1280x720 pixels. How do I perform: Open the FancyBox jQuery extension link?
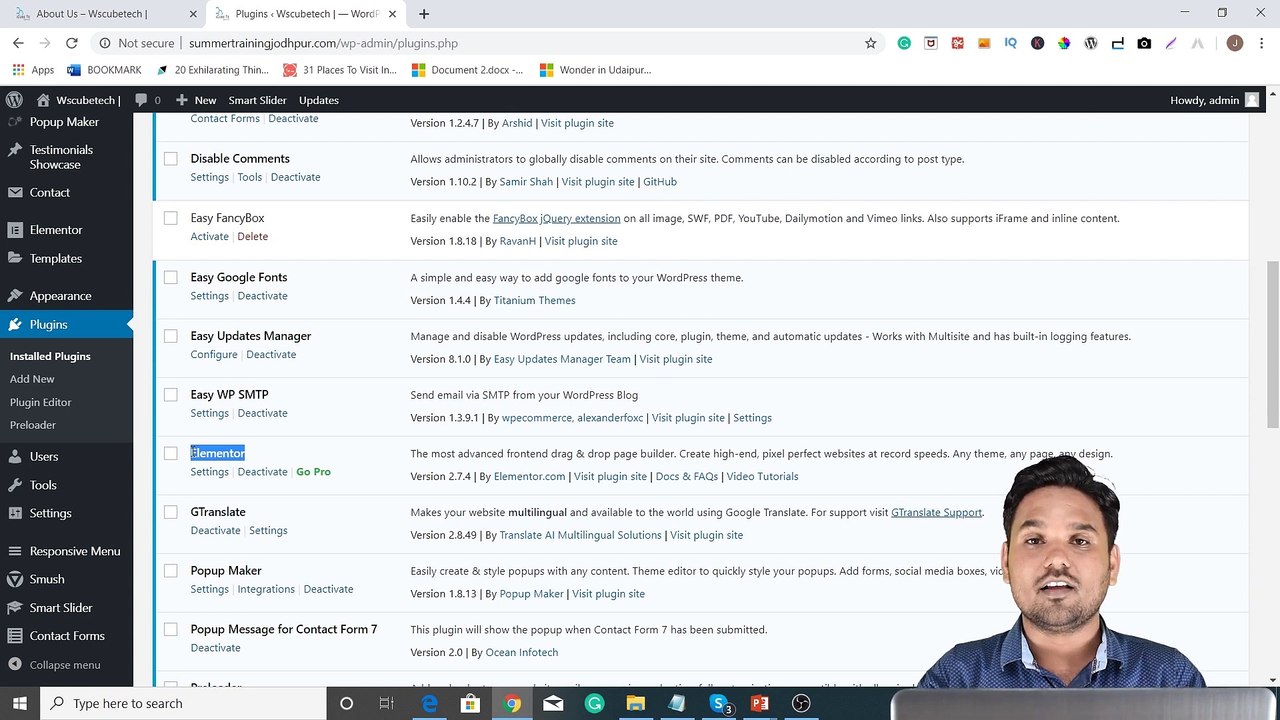tap(556, 218)
